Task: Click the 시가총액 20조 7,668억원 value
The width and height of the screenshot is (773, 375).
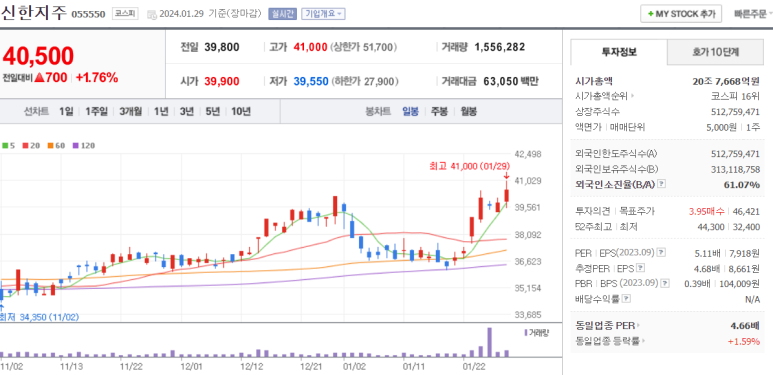Action: 726,81
